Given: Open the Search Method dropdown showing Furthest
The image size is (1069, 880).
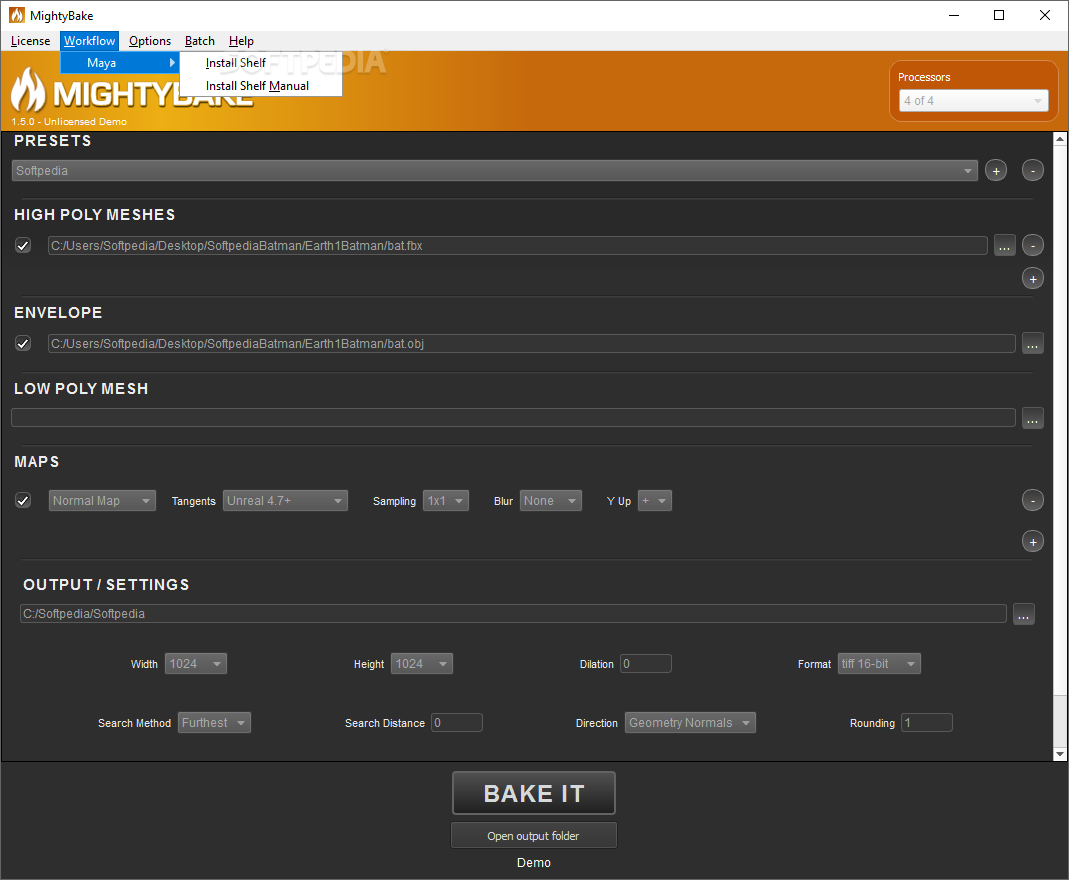Looking at the screenshot, I should tap(214, 723).
